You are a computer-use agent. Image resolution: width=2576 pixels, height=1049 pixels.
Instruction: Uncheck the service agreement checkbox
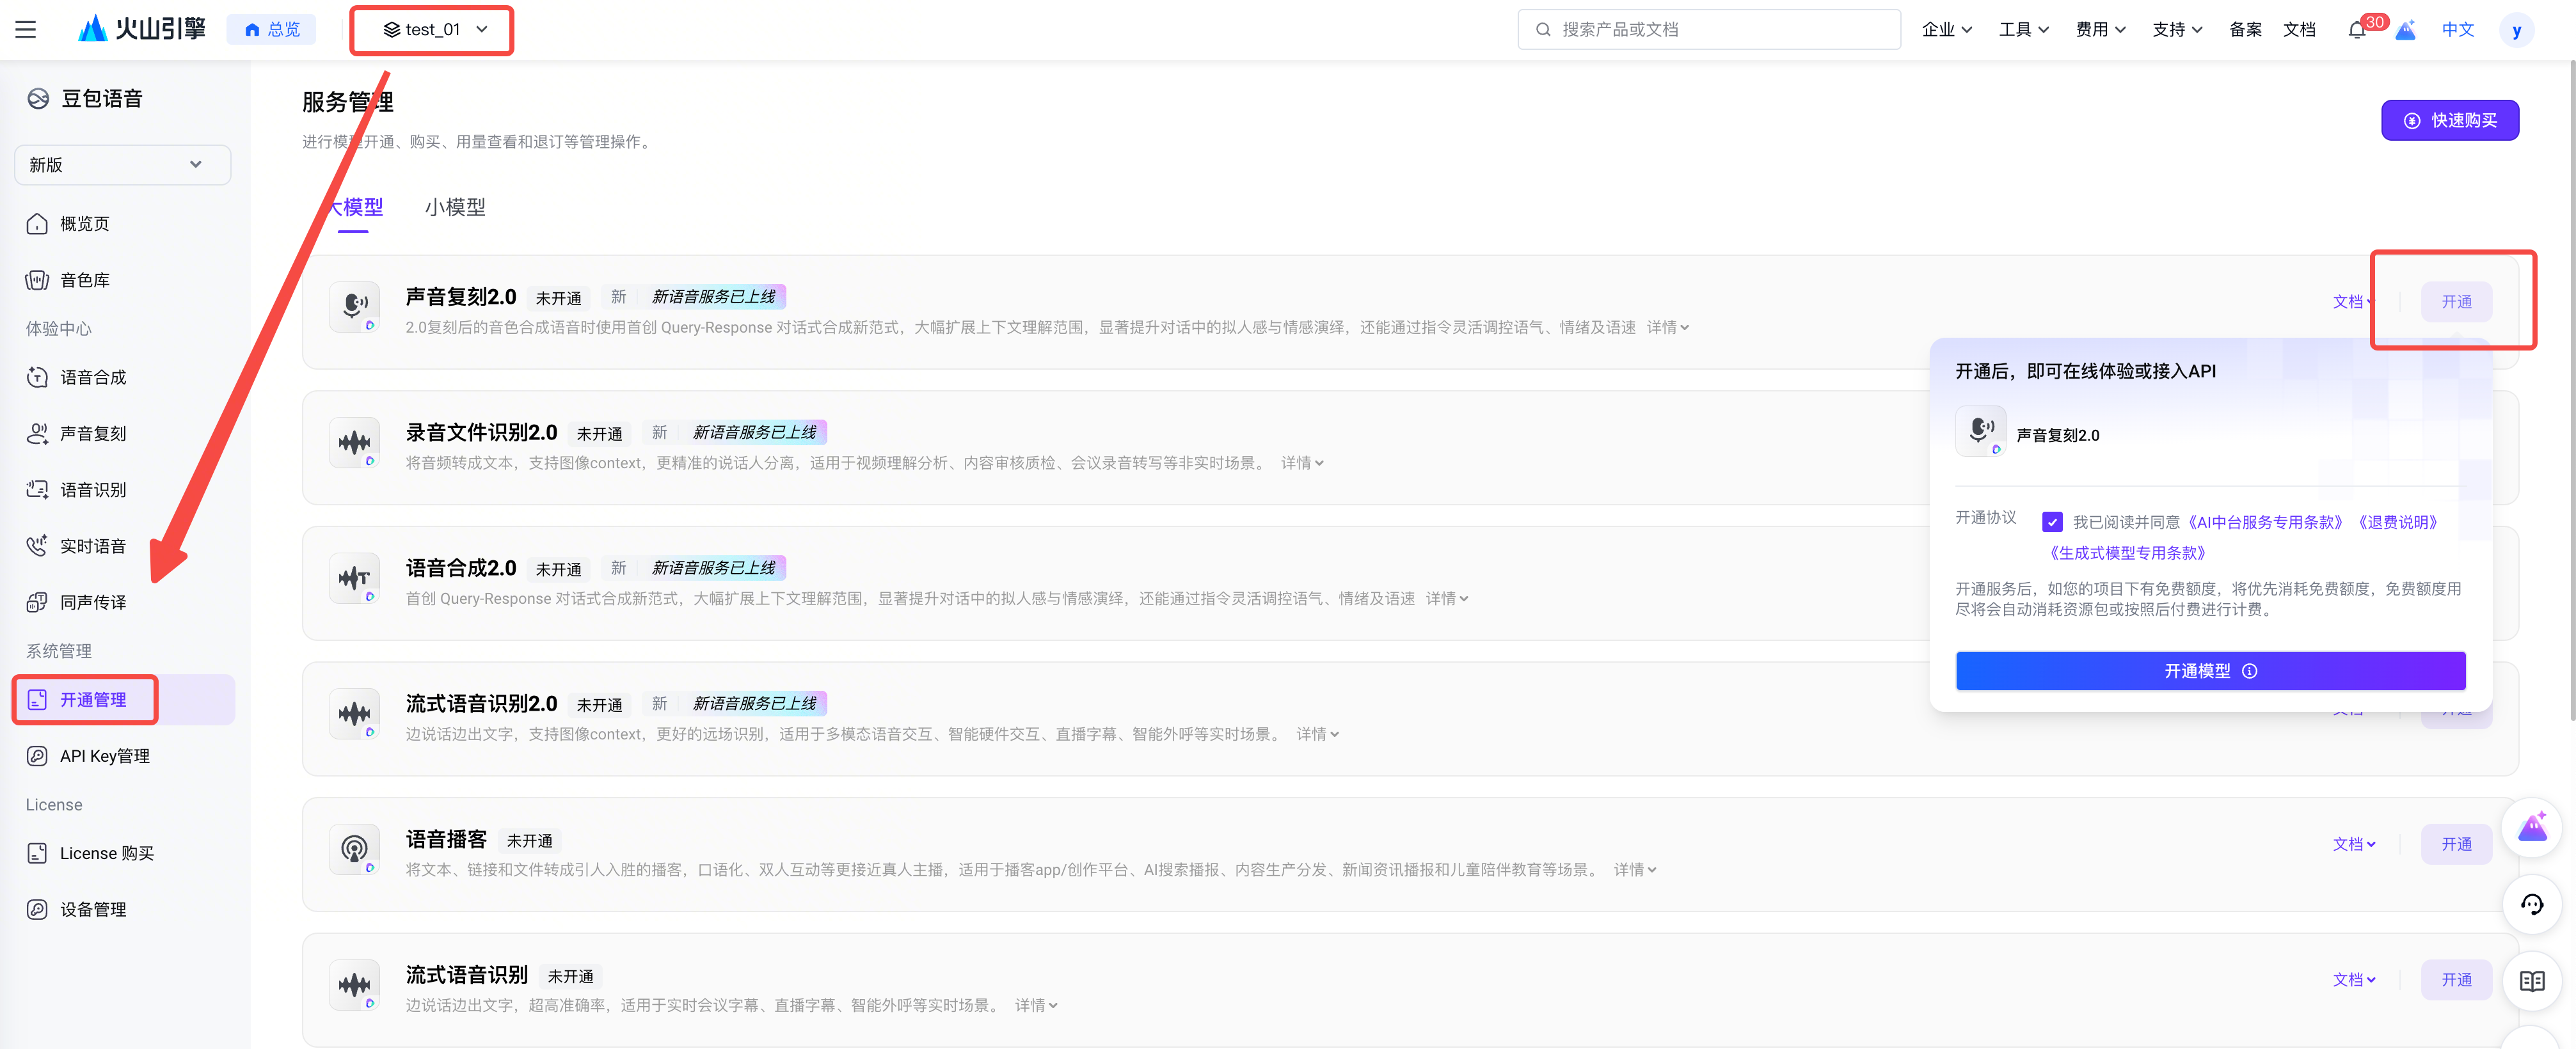click(x=2052, y=522)
